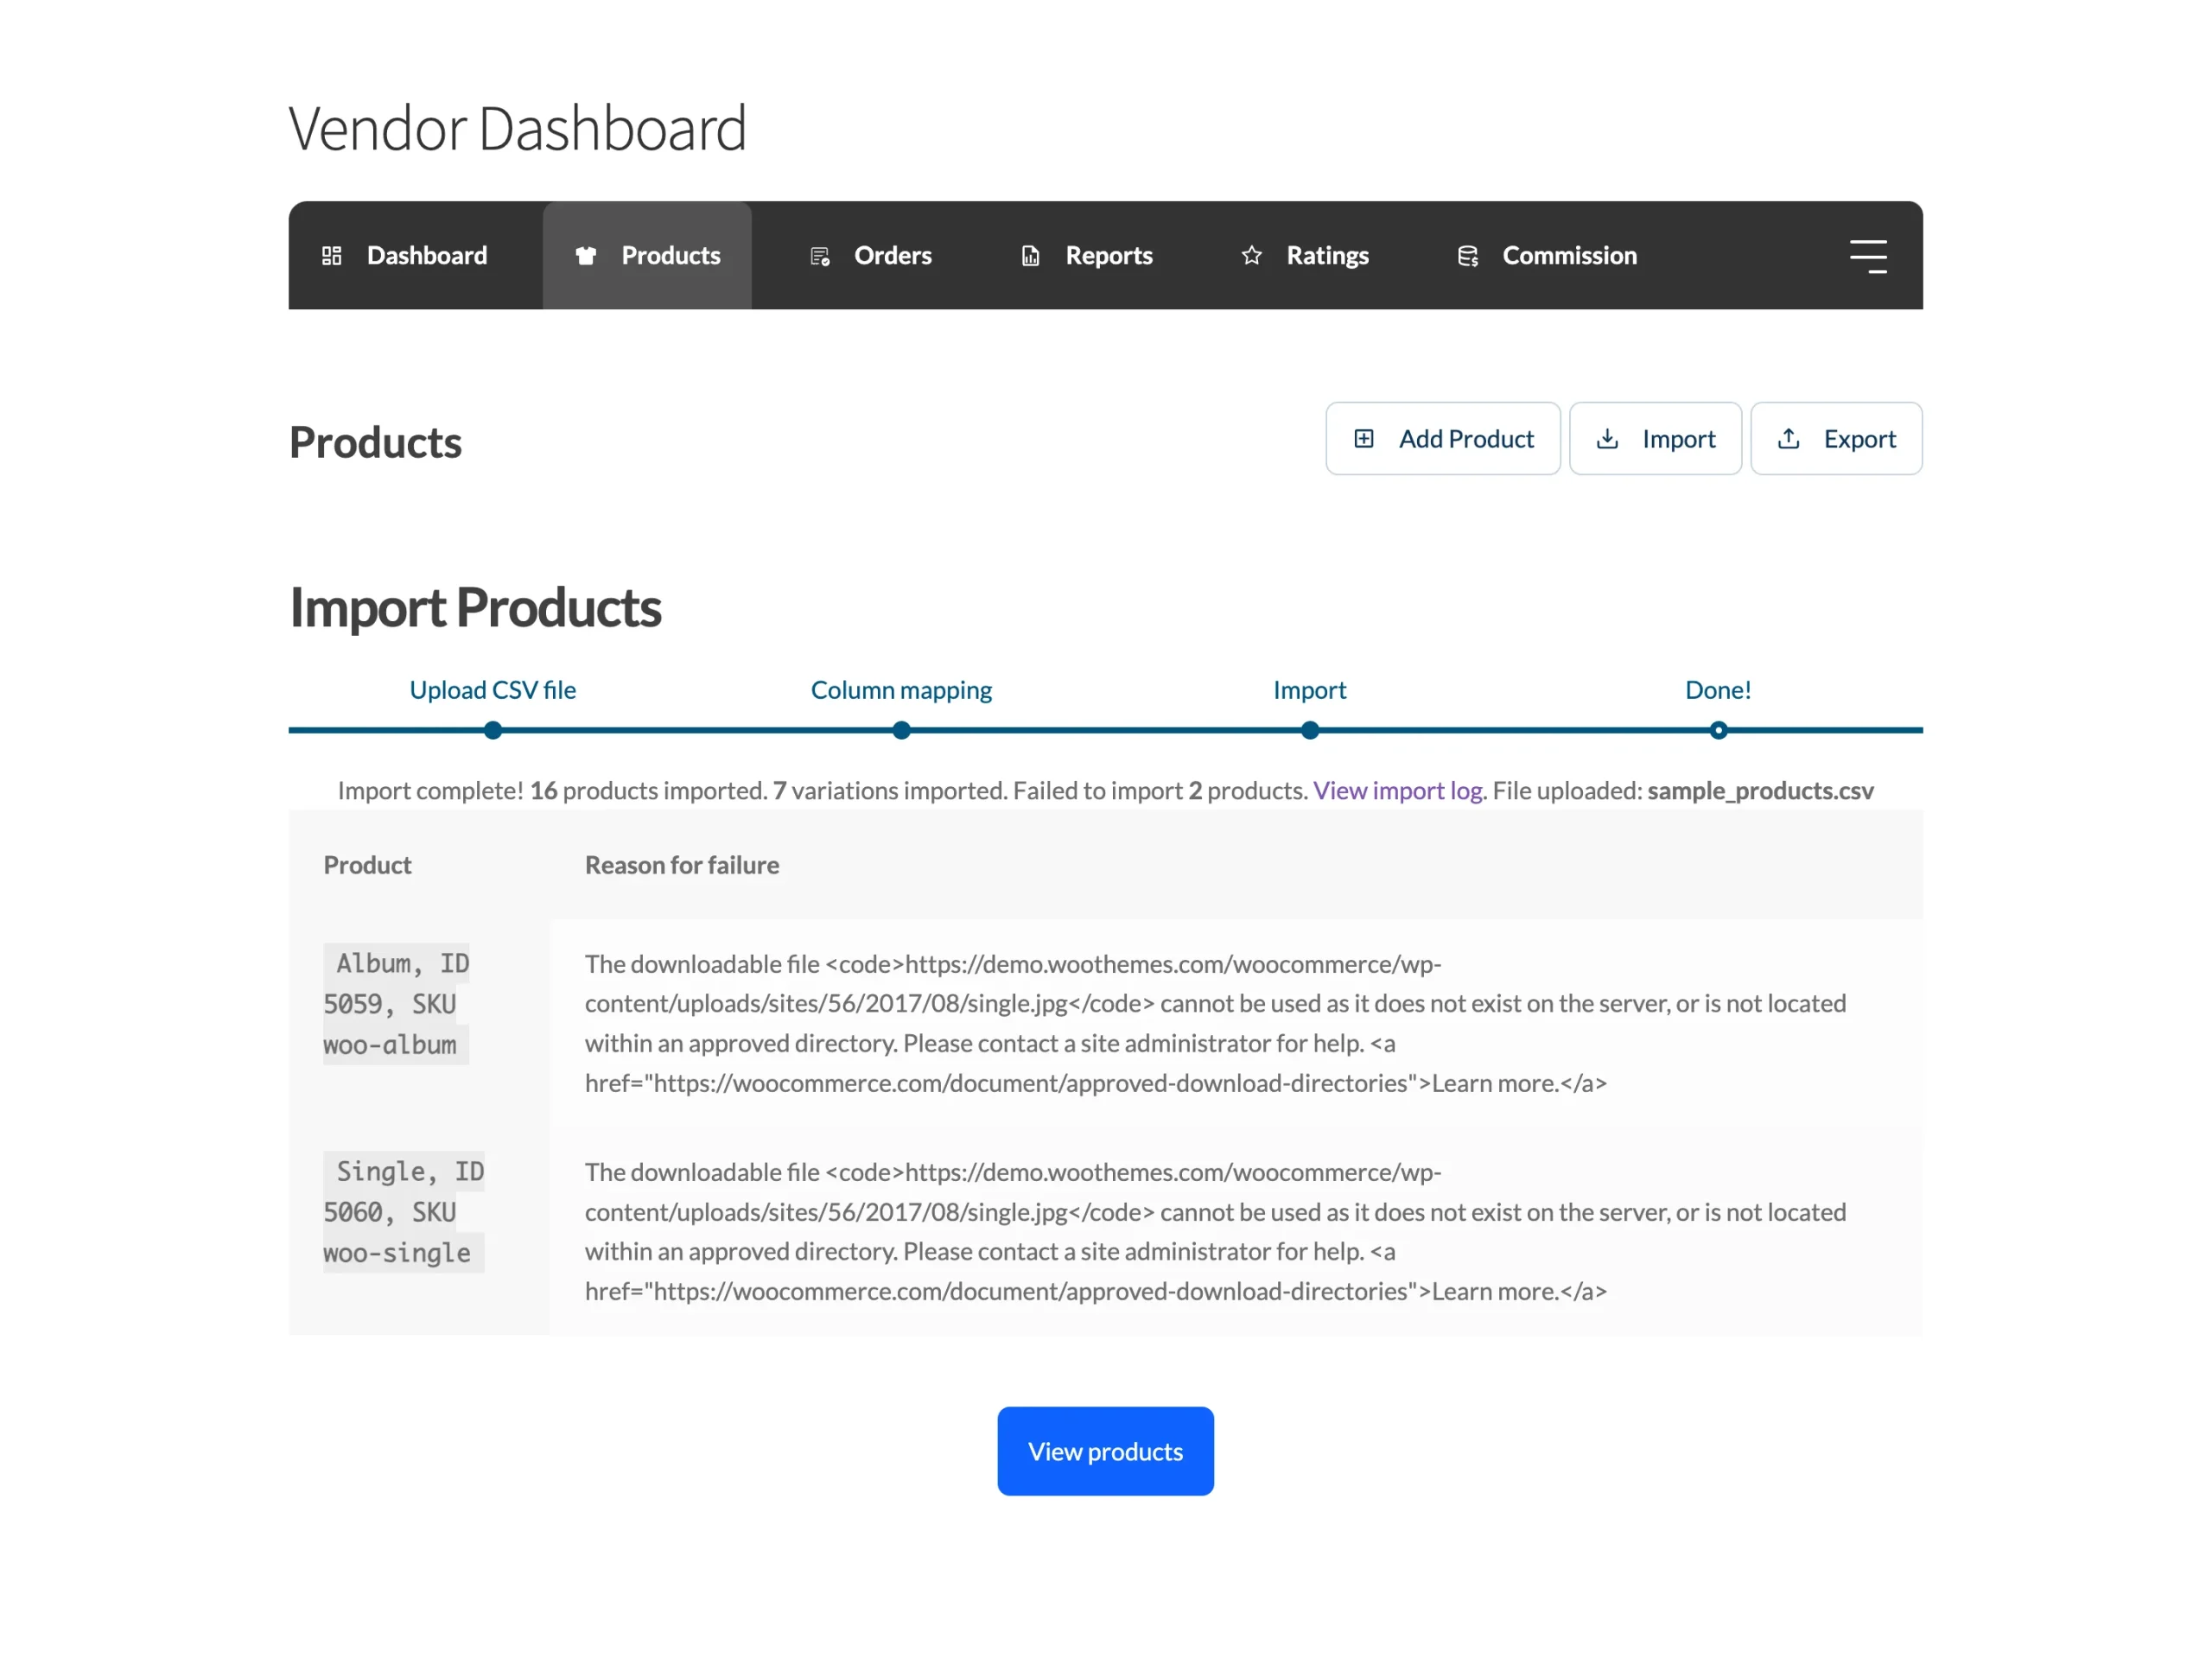
Task: Switch to the Reports tab
Action: (1086, 256)
